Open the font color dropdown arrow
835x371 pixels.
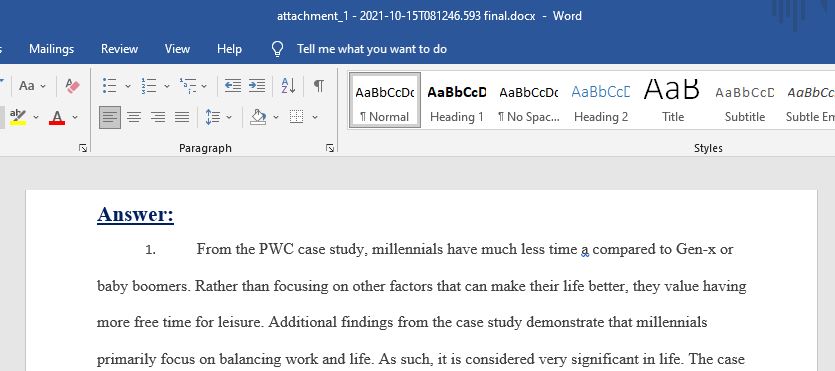point(75,117)
